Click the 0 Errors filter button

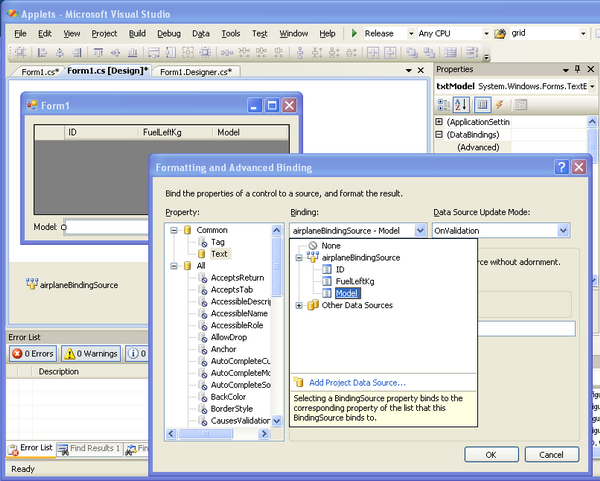pos(33,354)
